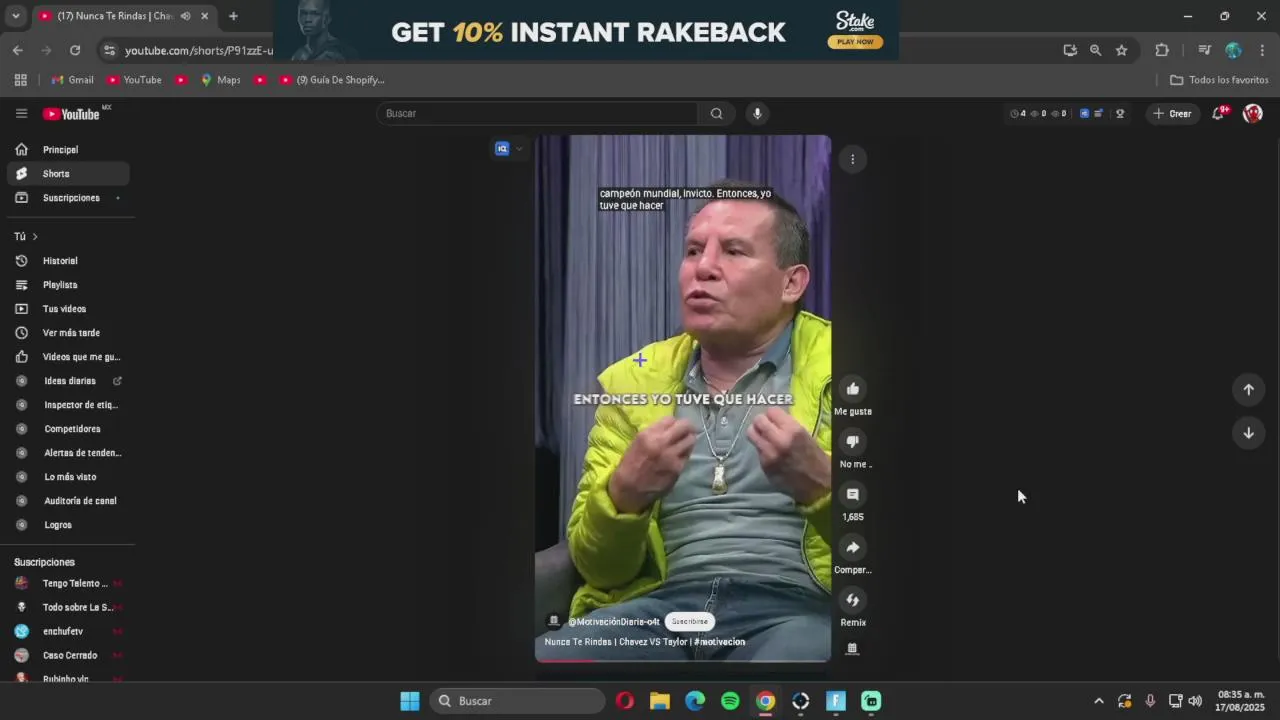
Task: Click the blue extension icon in header toolbar
Action: coord(1084,113)
